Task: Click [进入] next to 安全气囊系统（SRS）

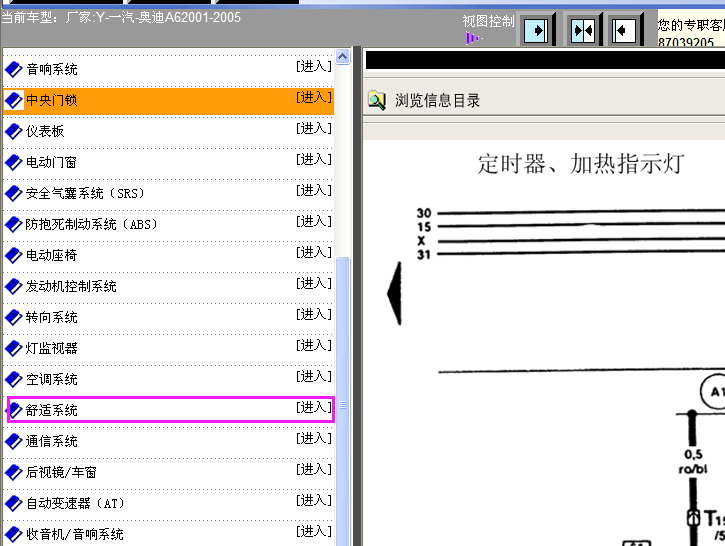Action: [x=314, y=190]
